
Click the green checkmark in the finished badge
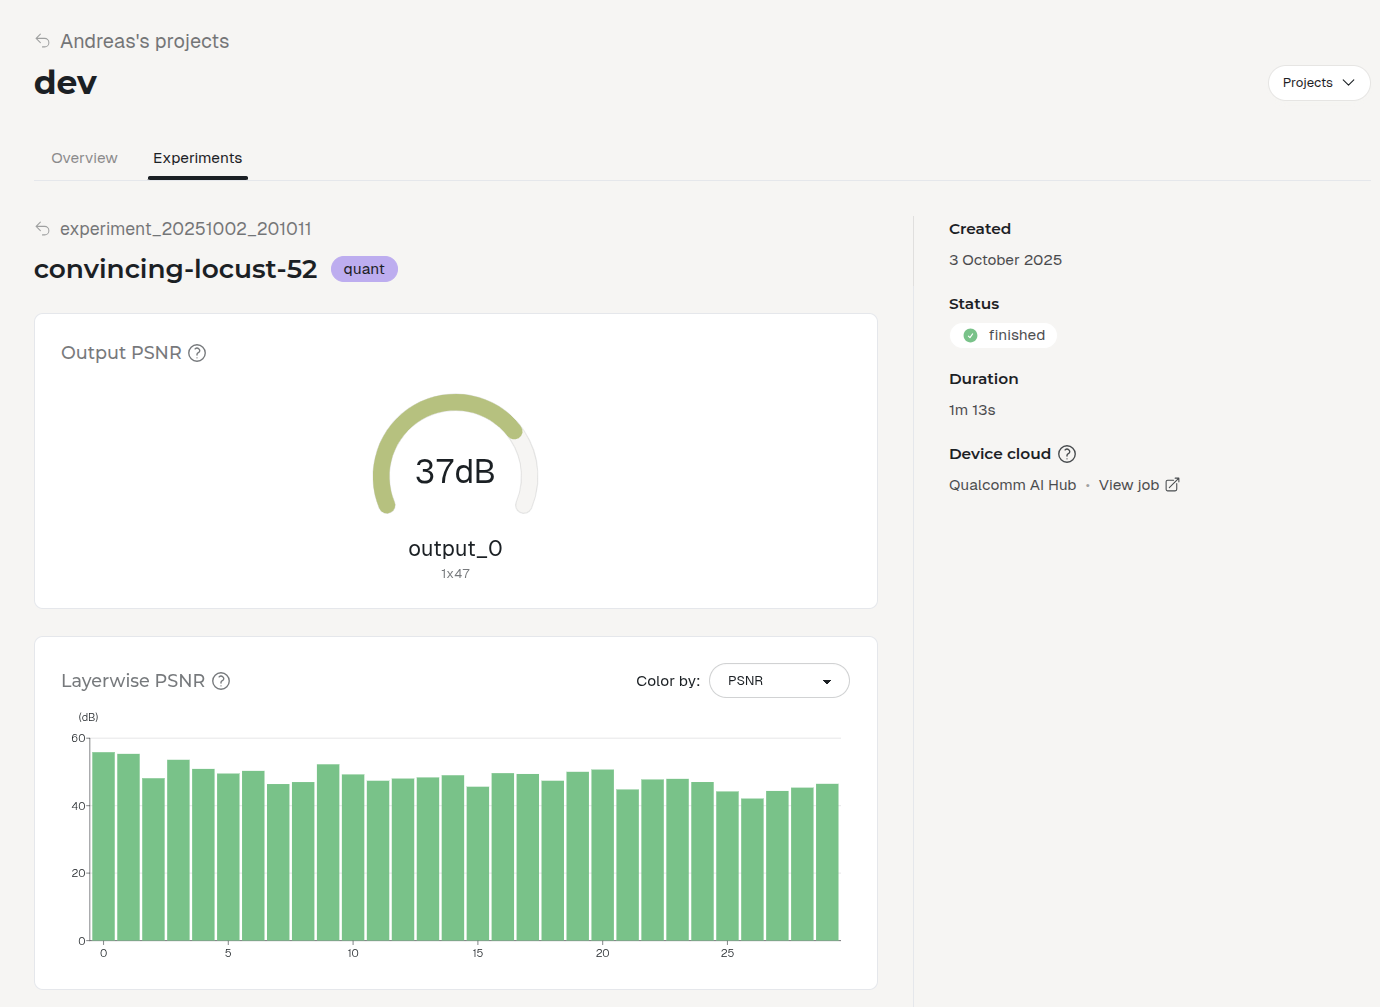969,335
